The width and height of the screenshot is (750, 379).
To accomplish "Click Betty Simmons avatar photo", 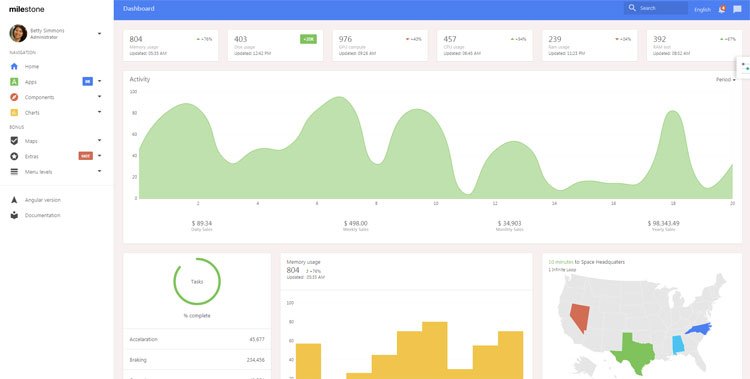I will [x=18, y=33].
